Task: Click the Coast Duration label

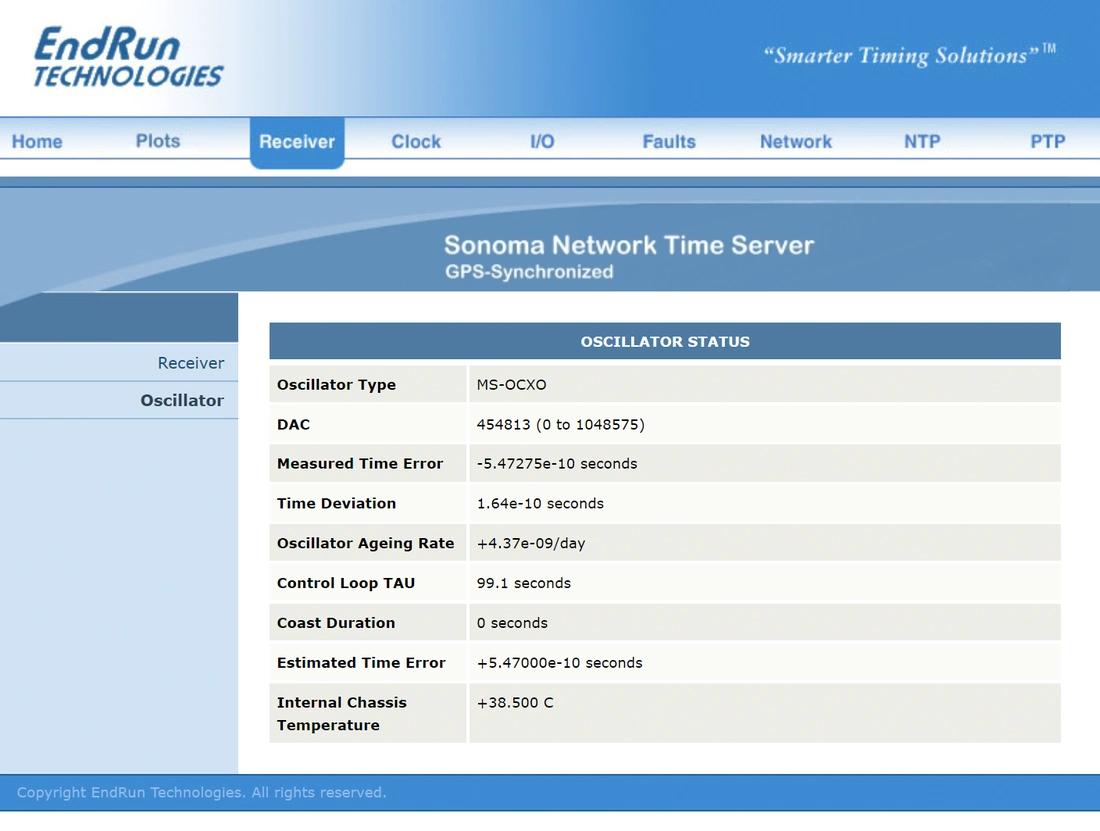Action: [x=336, y=623]
